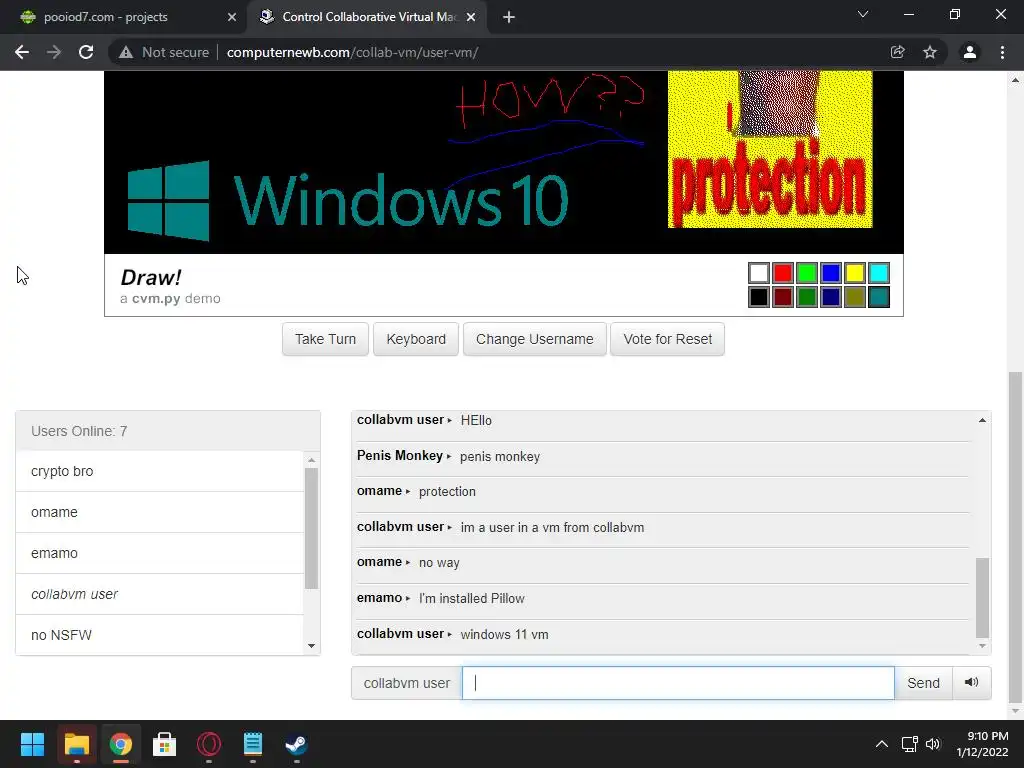Close the pooiod7.com tab
The image size is (1024, 768).
click(232, 17)
